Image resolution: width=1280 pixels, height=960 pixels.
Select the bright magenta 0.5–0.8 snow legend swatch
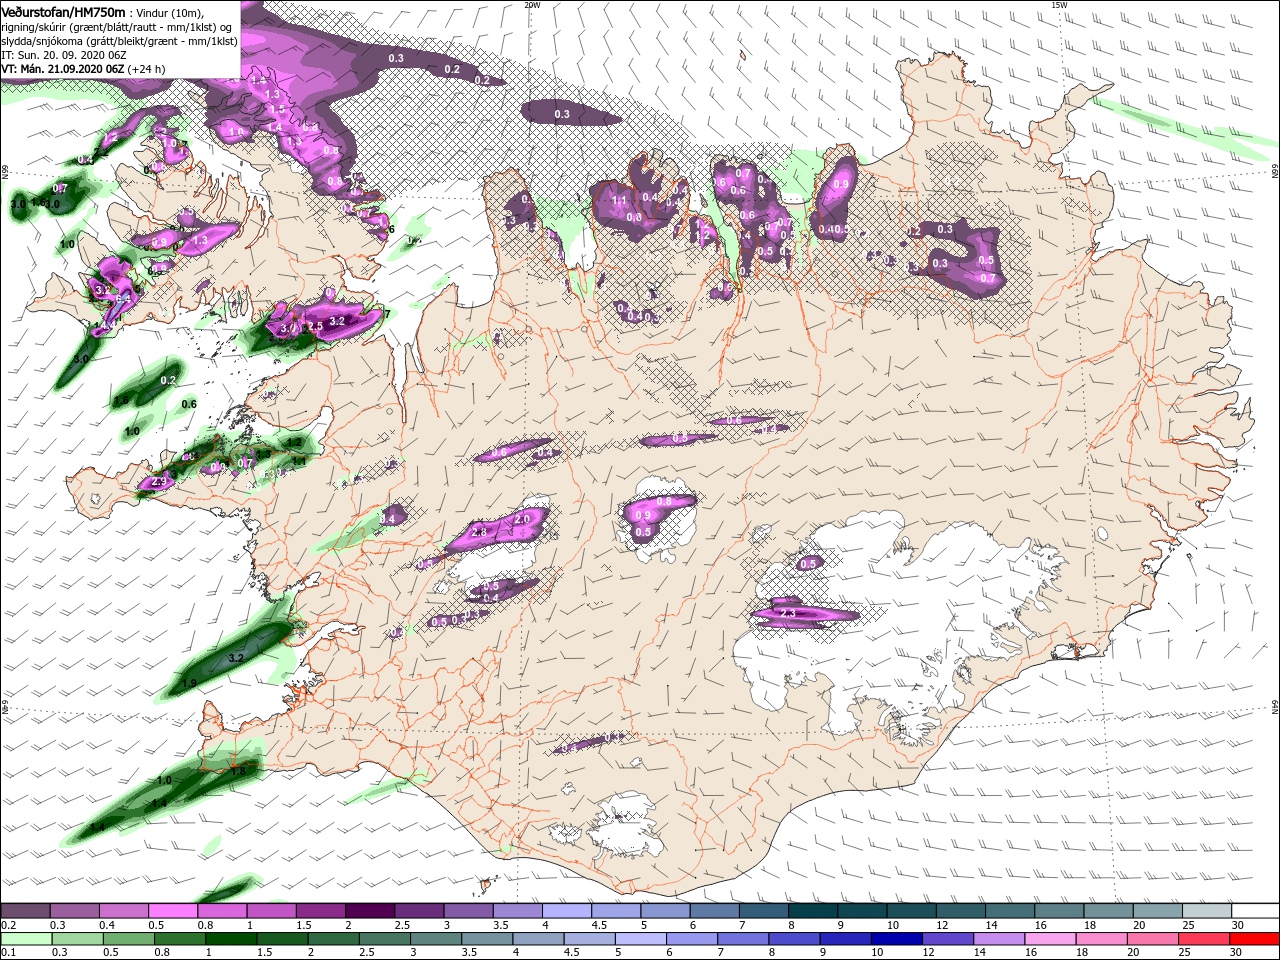tap(173, 911)
